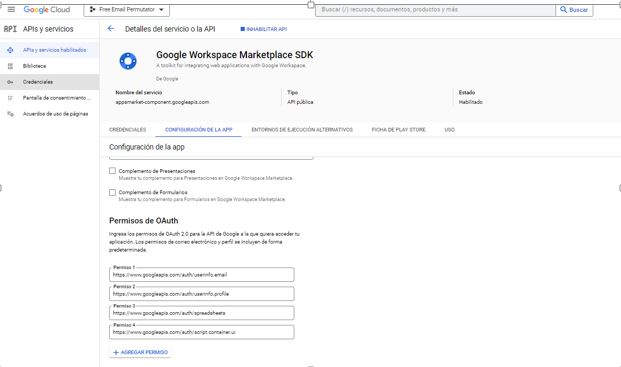Click the Permiso 2 userinfo.profile field
Image resolution: width=621 pixels, height=367 pixels.
202,294
